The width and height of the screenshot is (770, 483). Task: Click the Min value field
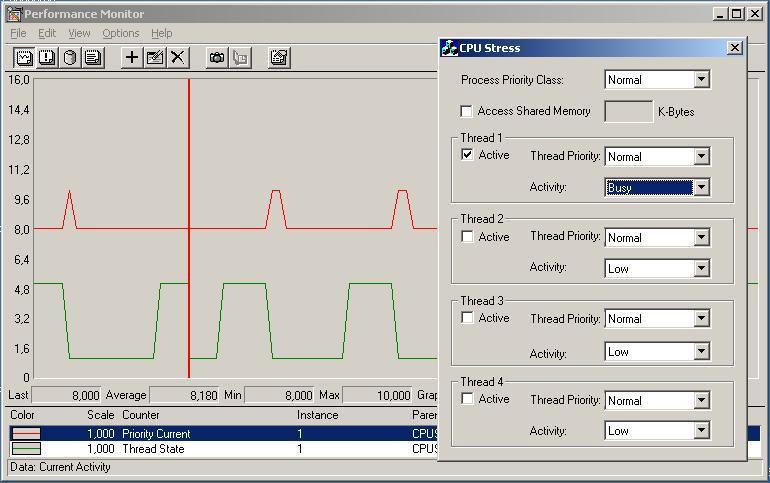point(279,395)
